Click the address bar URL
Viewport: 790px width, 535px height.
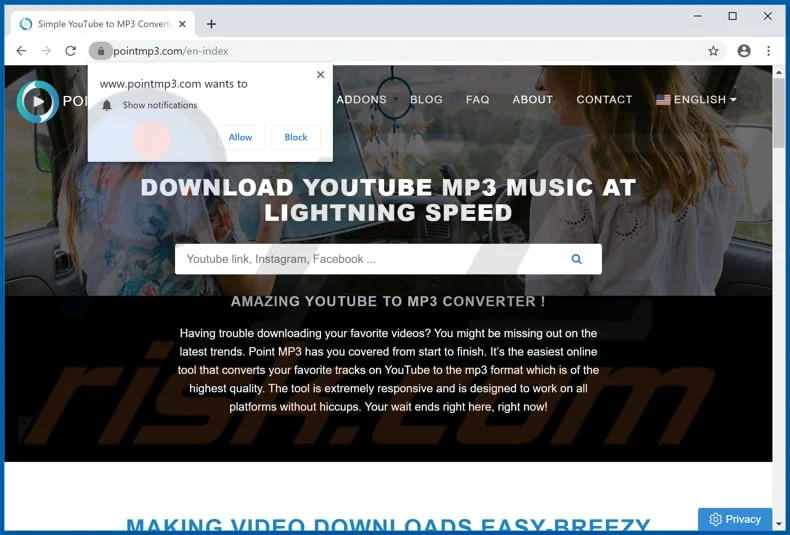(170, 51)
